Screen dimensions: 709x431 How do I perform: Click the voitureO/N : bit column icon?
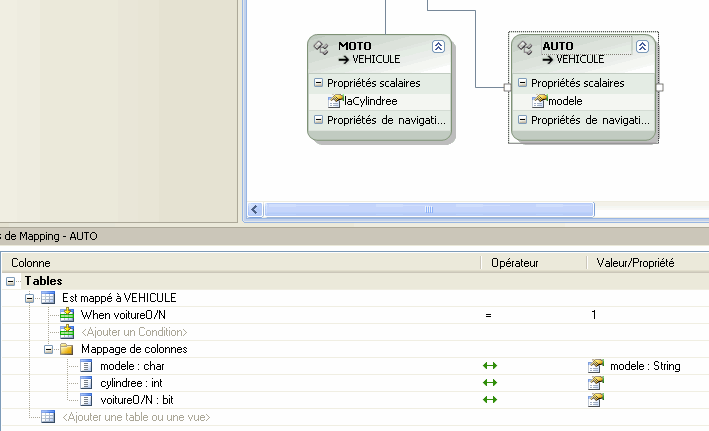click(x=86, y=400)
